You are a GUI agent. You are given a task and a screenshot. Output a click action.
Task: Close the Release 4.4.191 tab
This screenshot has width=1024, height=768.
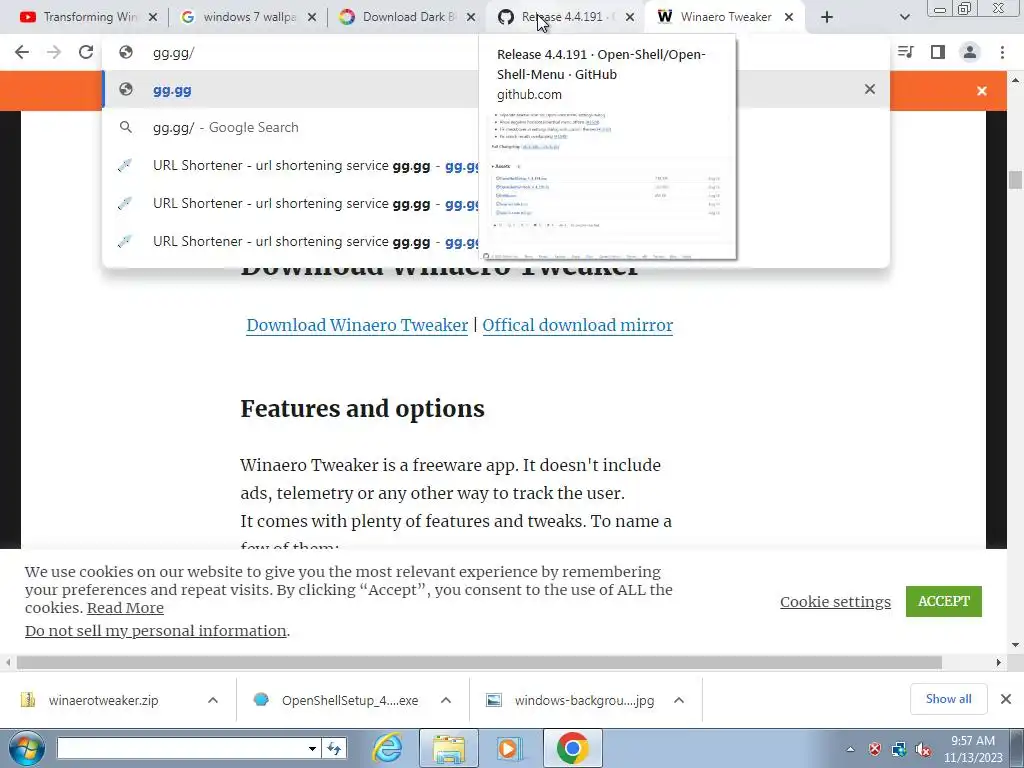[x=630, y=17]
